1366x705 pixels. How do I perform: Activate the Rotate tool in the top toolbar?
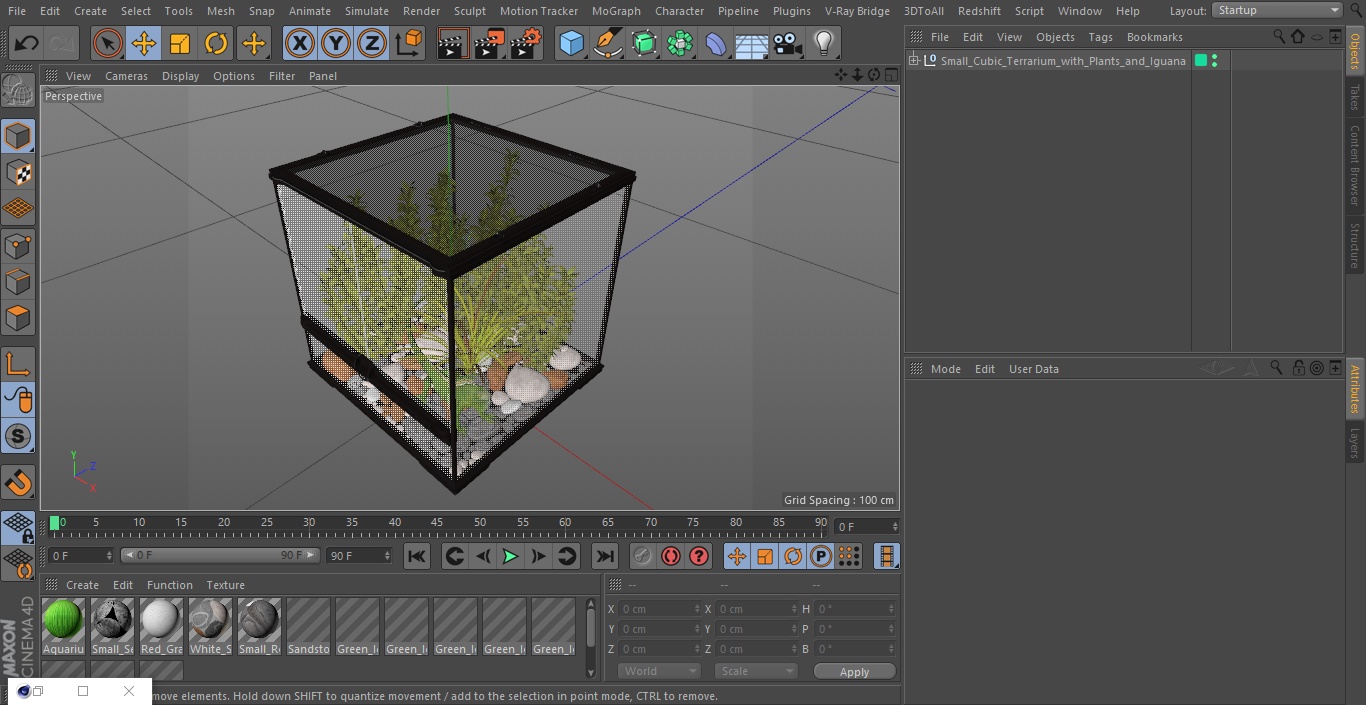216,43
